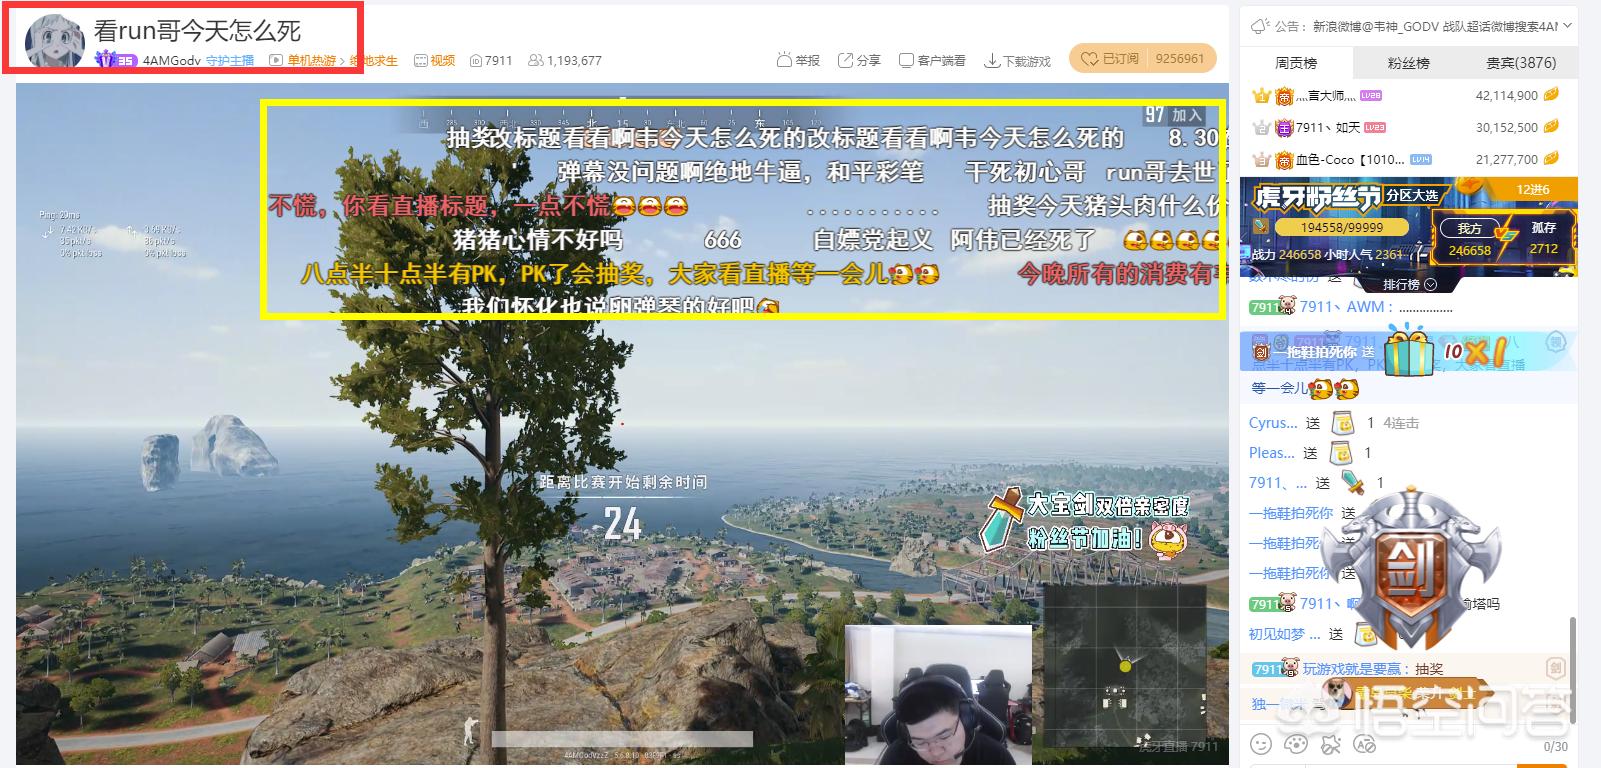
Task: Click the 194558/99999 progress bar
Action: tap(1343, 227)
